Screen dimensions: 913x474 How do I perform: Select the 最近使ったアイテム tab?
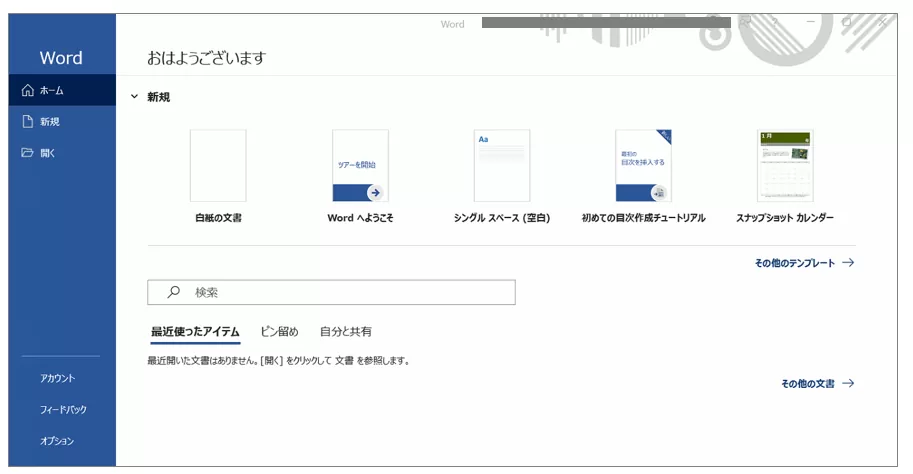[x=195, y=332]
